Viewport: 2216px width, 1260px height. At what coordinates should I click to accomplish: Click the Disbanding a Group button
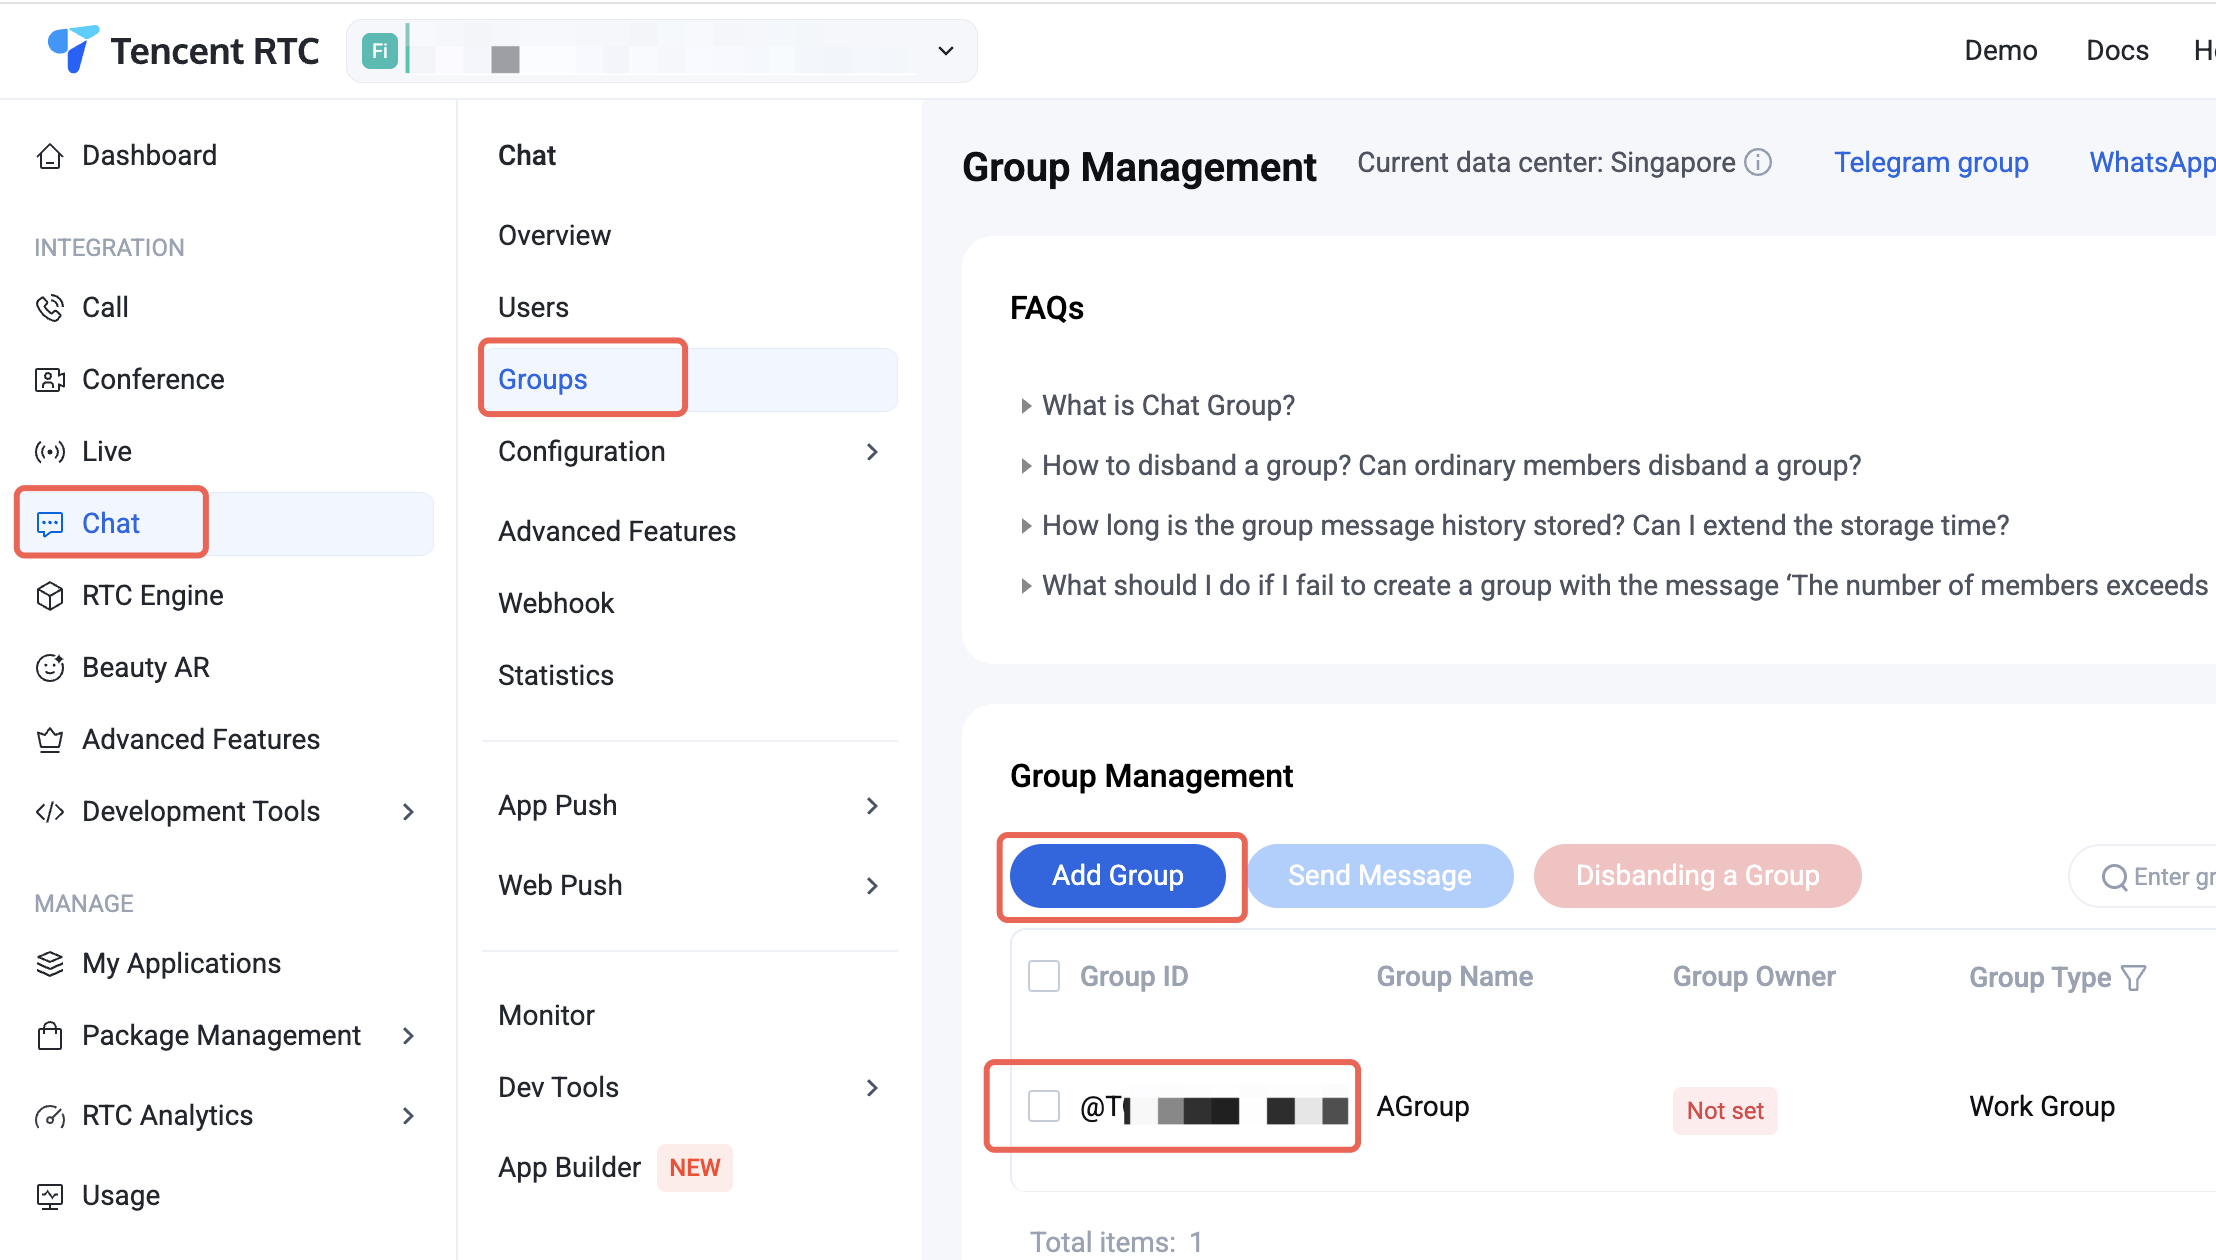[1698, 876]
